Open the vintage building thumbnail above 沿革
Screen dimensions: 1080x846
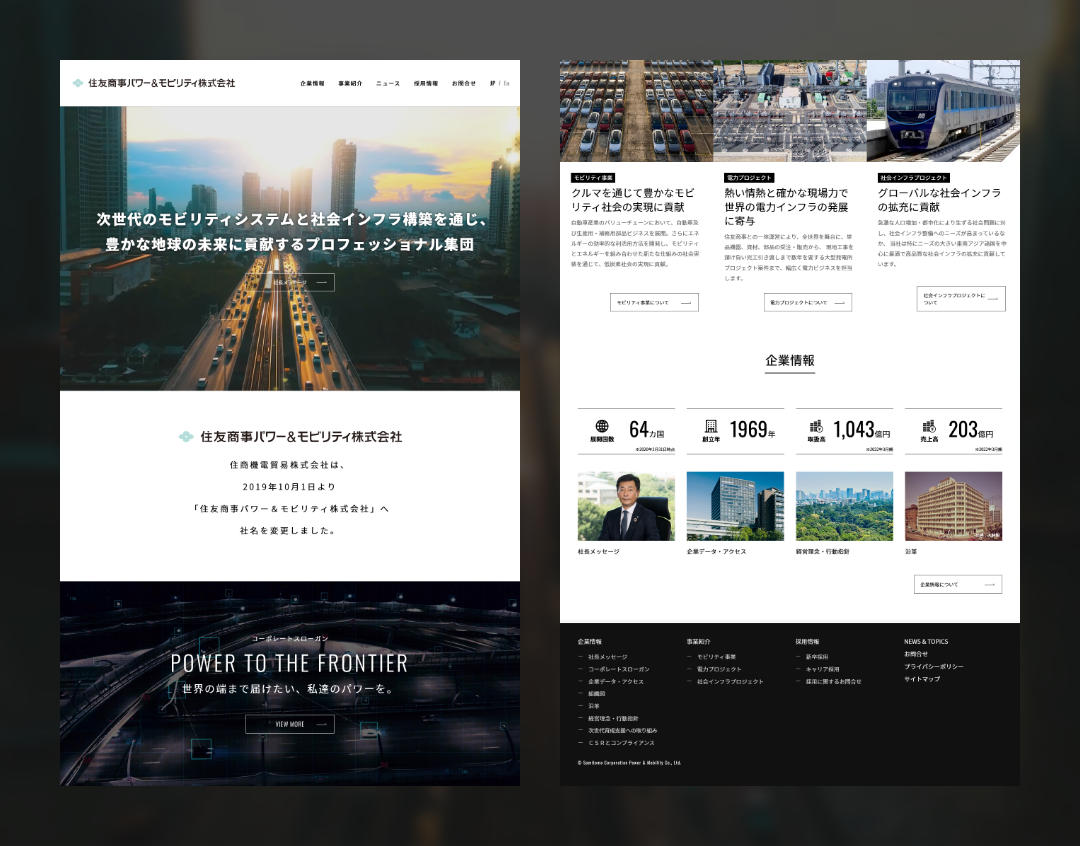(953, 506)
